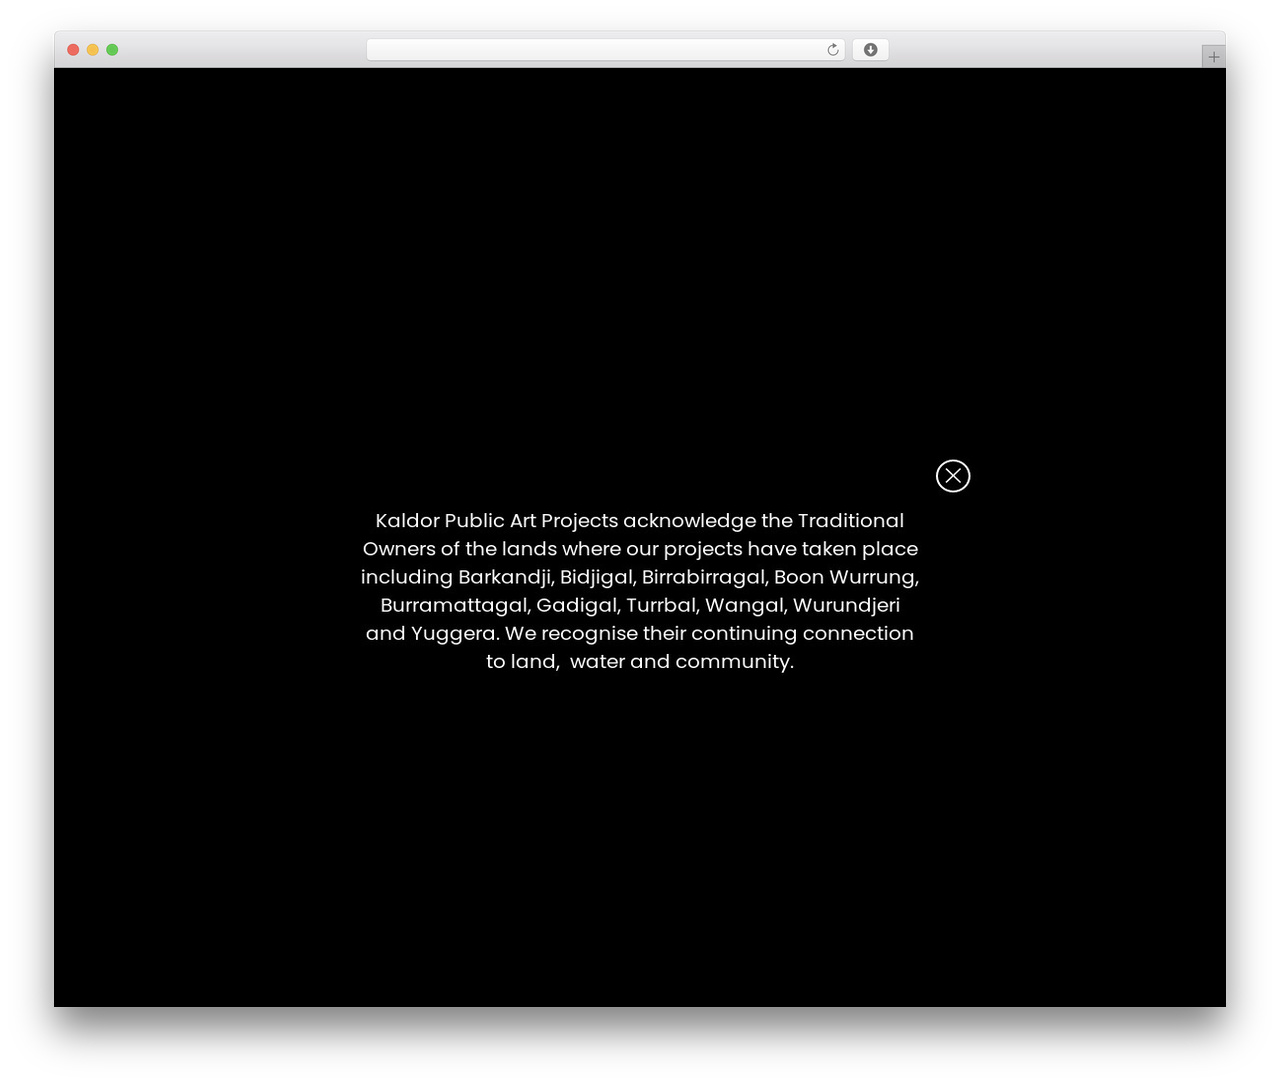Screen dimensions: 1280x1084
Task: Open downloads via the down-arrow icon
Action: coord(870,50)
